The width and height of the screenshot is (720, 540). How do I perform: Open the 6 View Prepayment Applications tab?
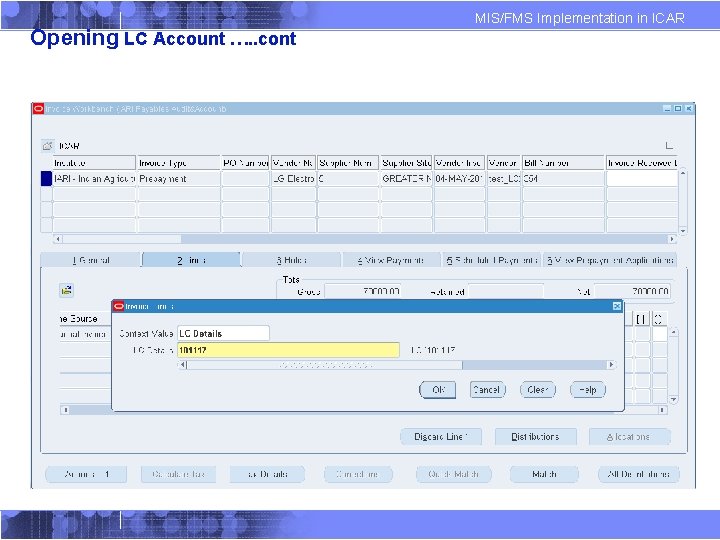point(610,260)
